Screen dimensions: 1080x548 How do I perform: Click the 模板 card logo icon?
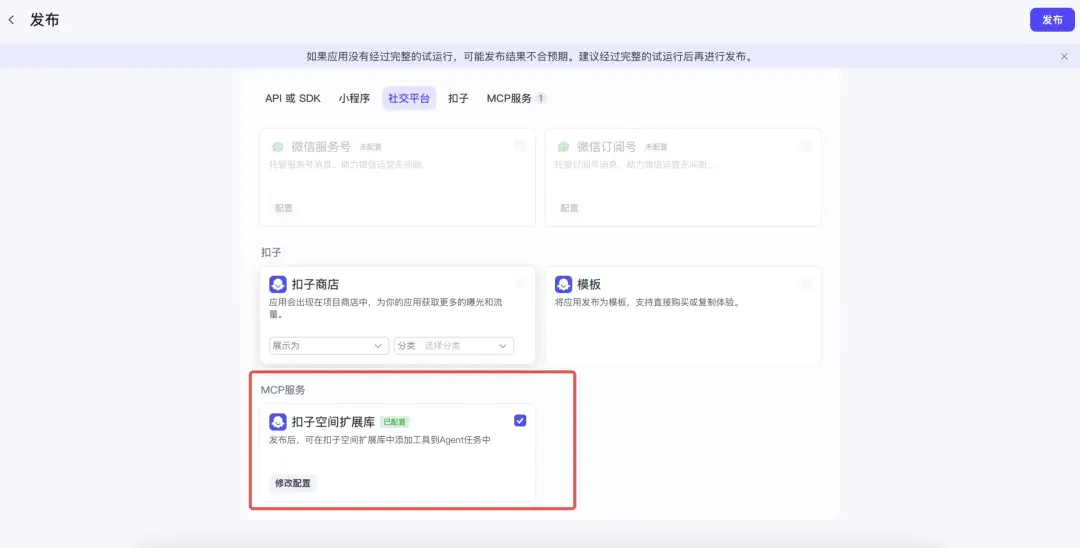(x=564, y=284)
